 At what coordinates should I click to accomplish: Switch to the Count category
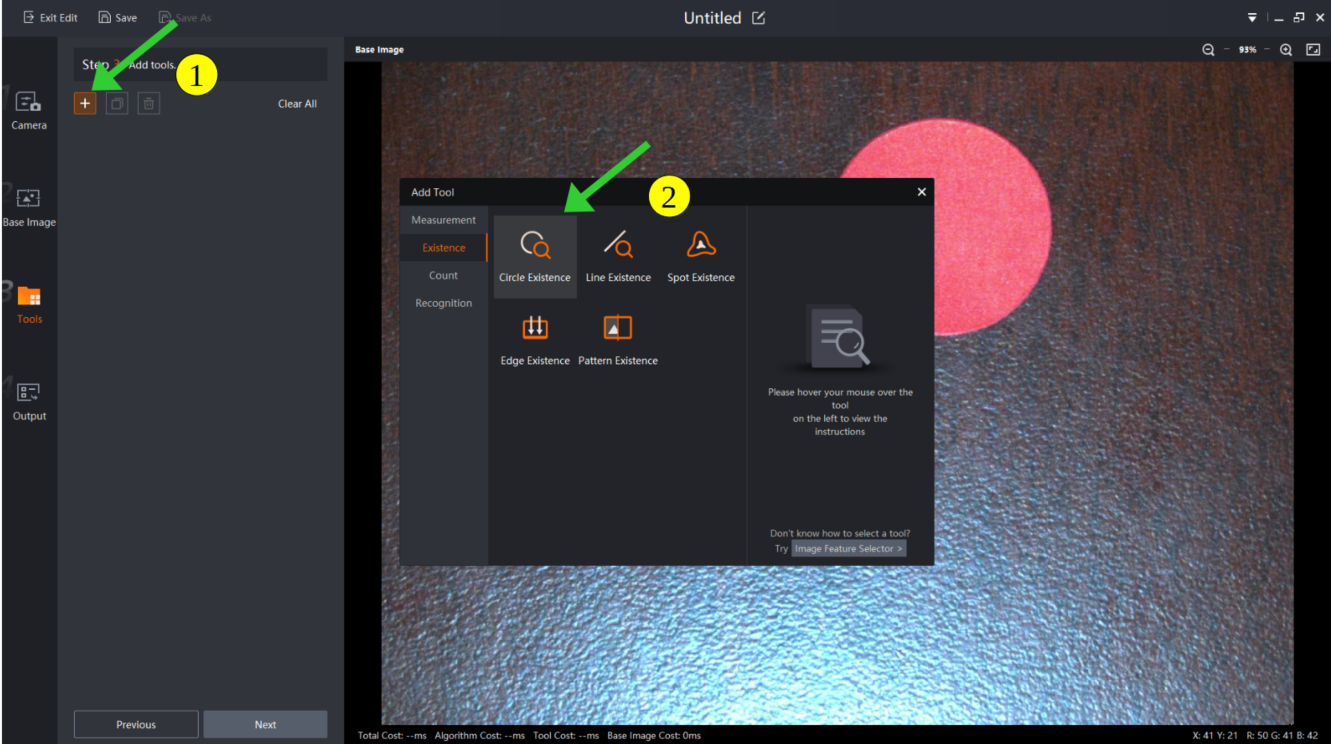pyautogui.click(x=443, y=275)
